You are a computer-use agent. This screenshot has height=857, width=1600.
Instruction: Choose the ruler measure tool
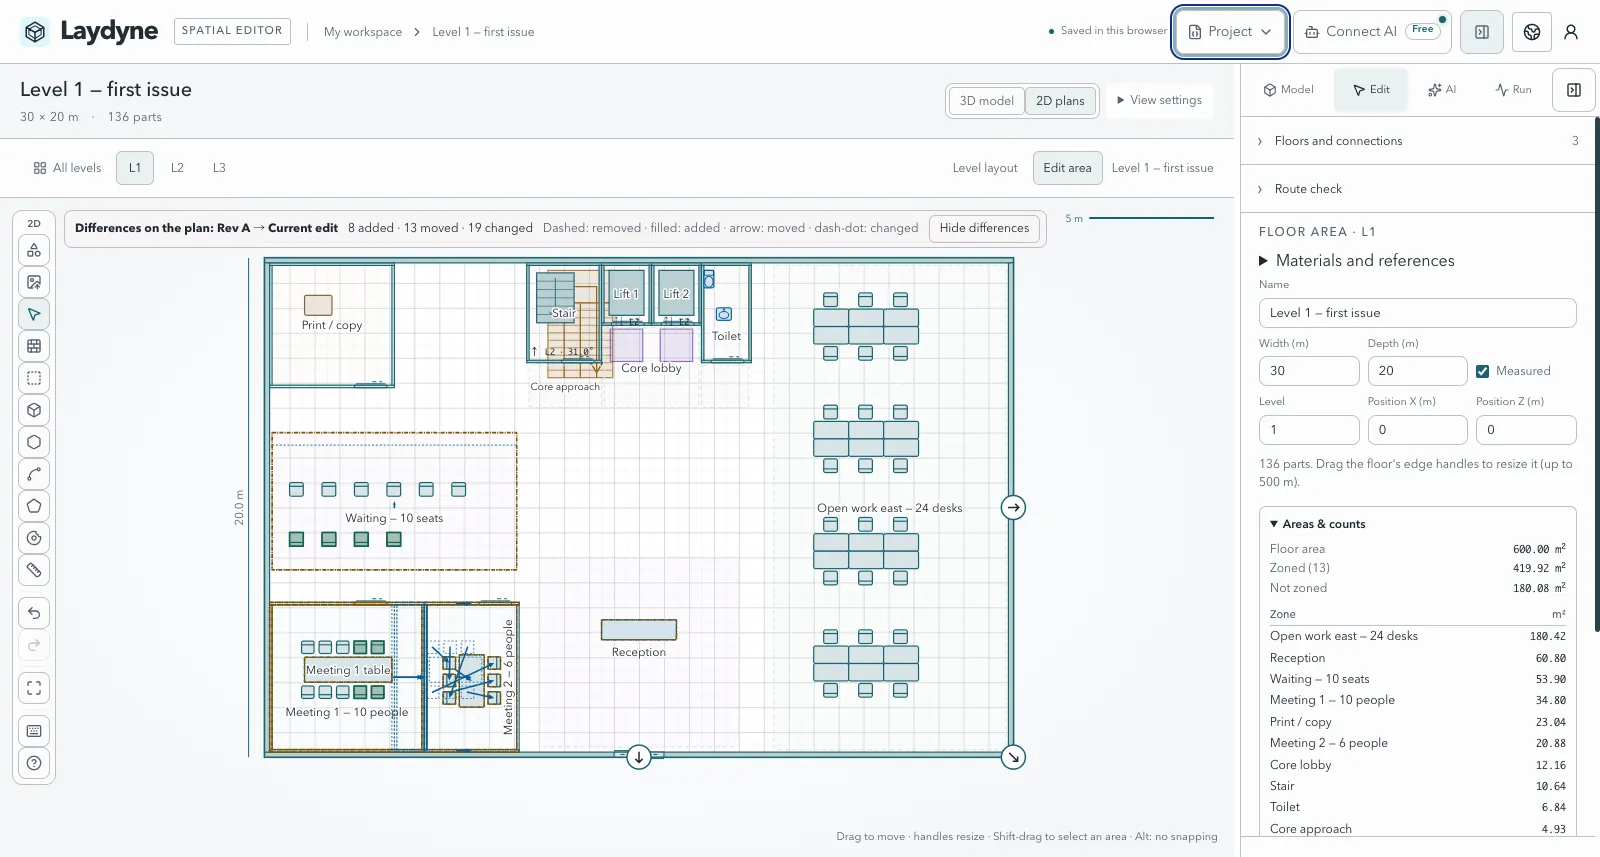[x=34, y=570]
